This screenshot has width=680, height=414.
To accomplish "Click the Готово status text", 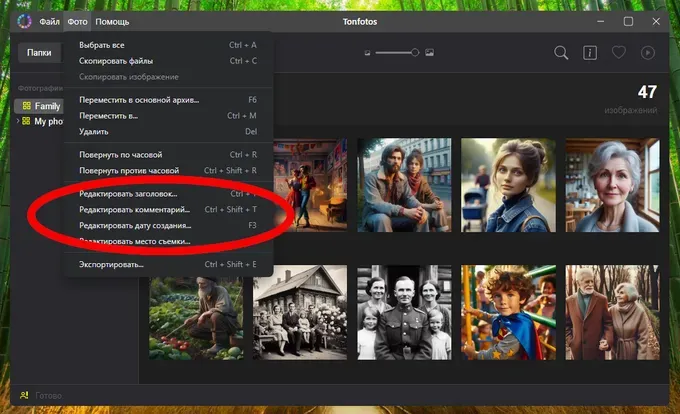I will 49,395.
